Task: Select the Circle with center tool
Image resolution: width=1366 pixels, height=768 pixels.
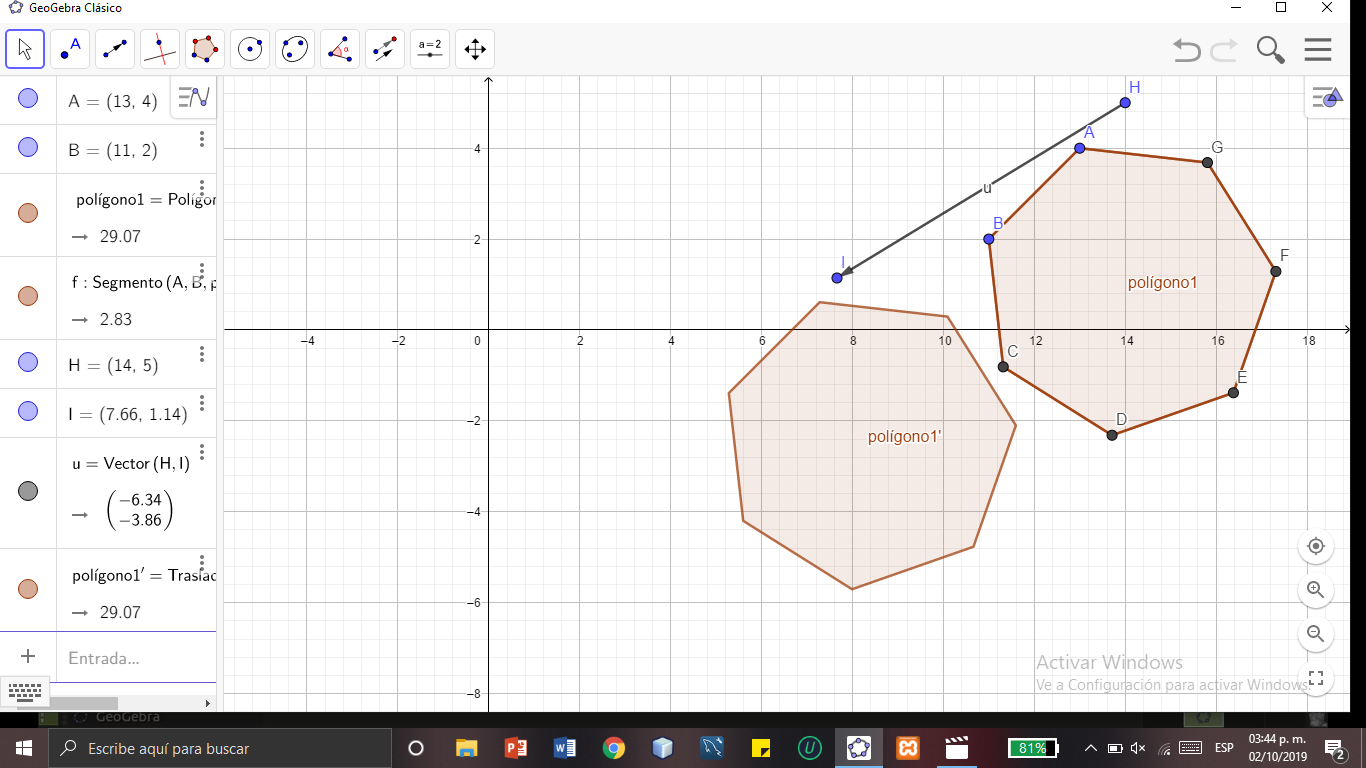Action: (x=249, y=48)
